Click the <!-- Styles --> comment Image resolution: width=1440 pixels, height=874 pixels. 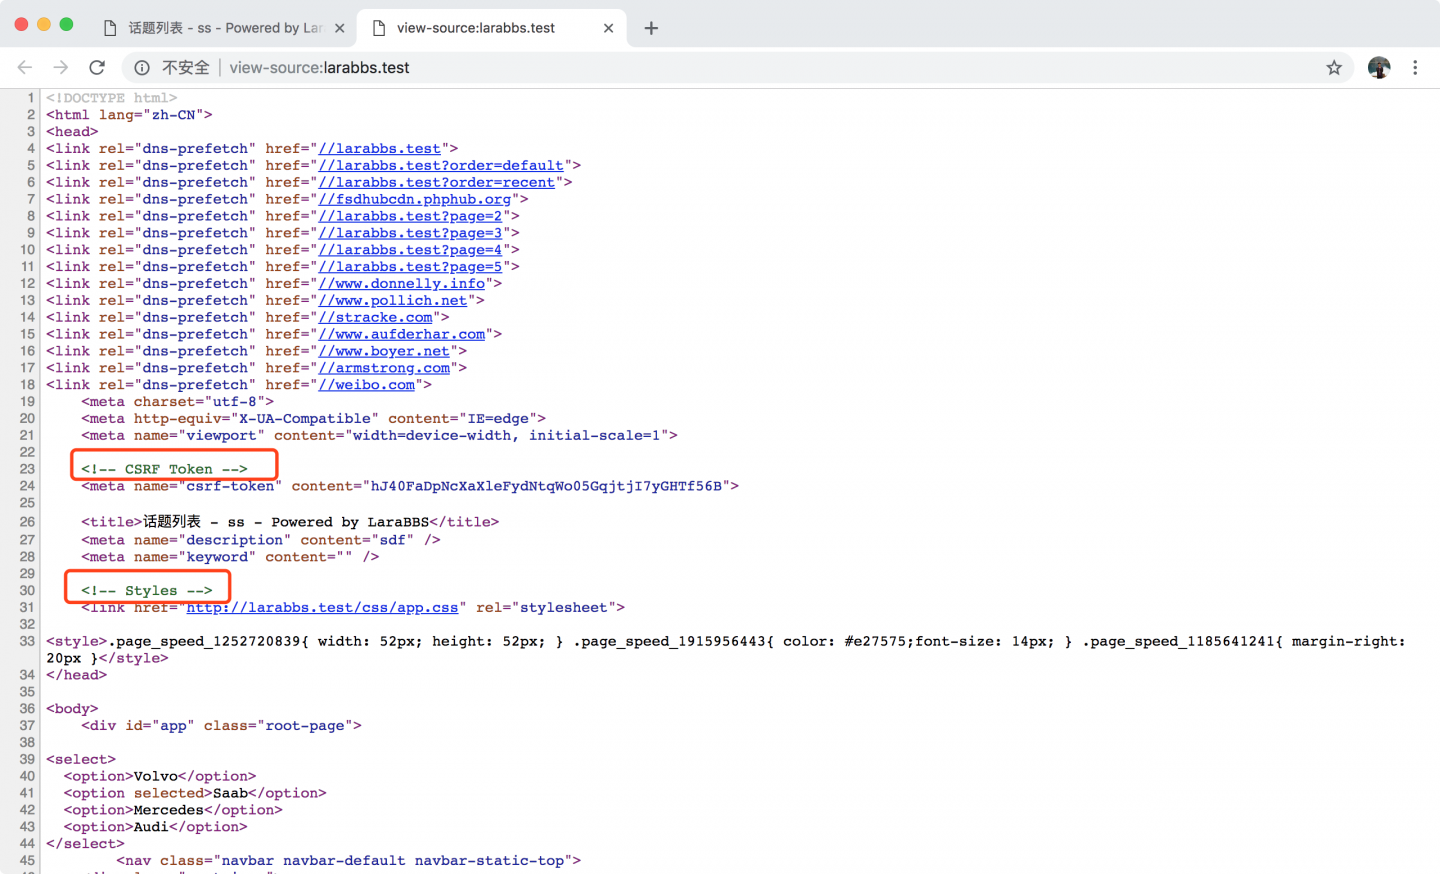147,591
